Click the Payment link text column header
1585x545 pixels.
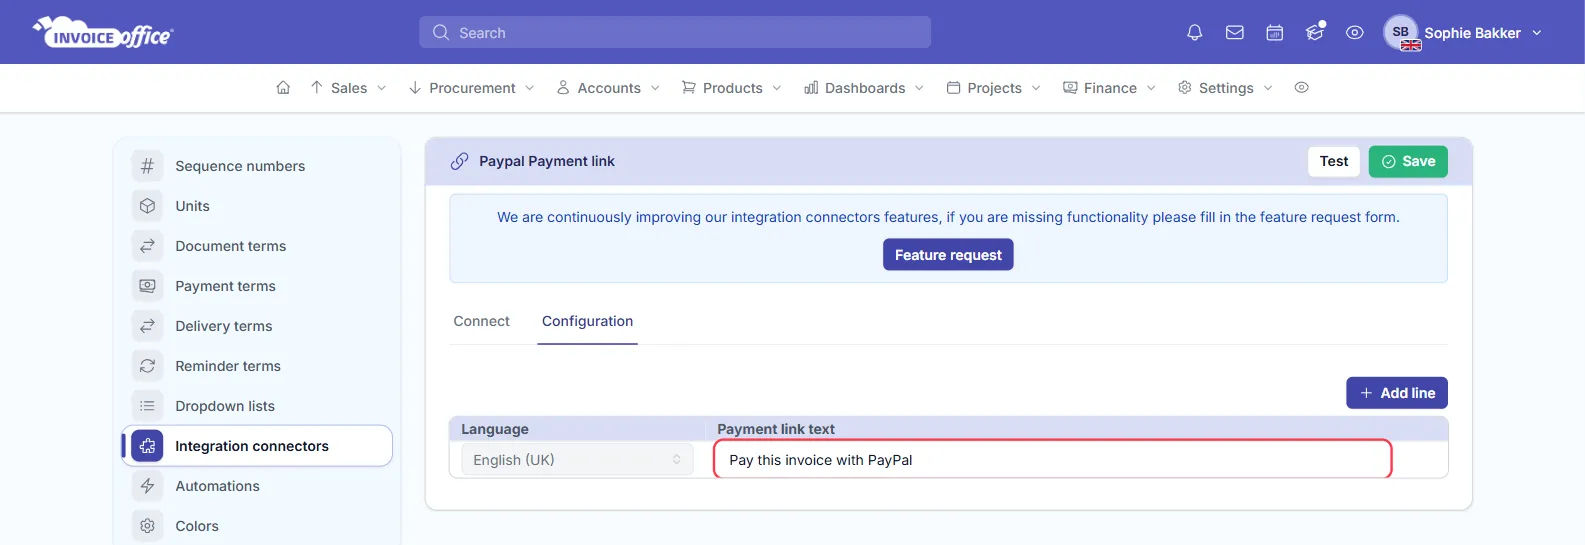click(776, 429)
